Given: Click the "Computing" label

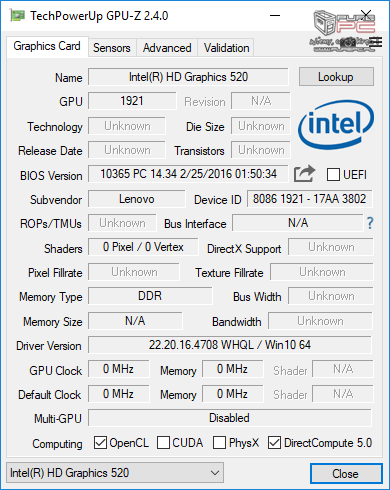Looking at the screenshot, I should pyautogui.click(x=57, y=444).
